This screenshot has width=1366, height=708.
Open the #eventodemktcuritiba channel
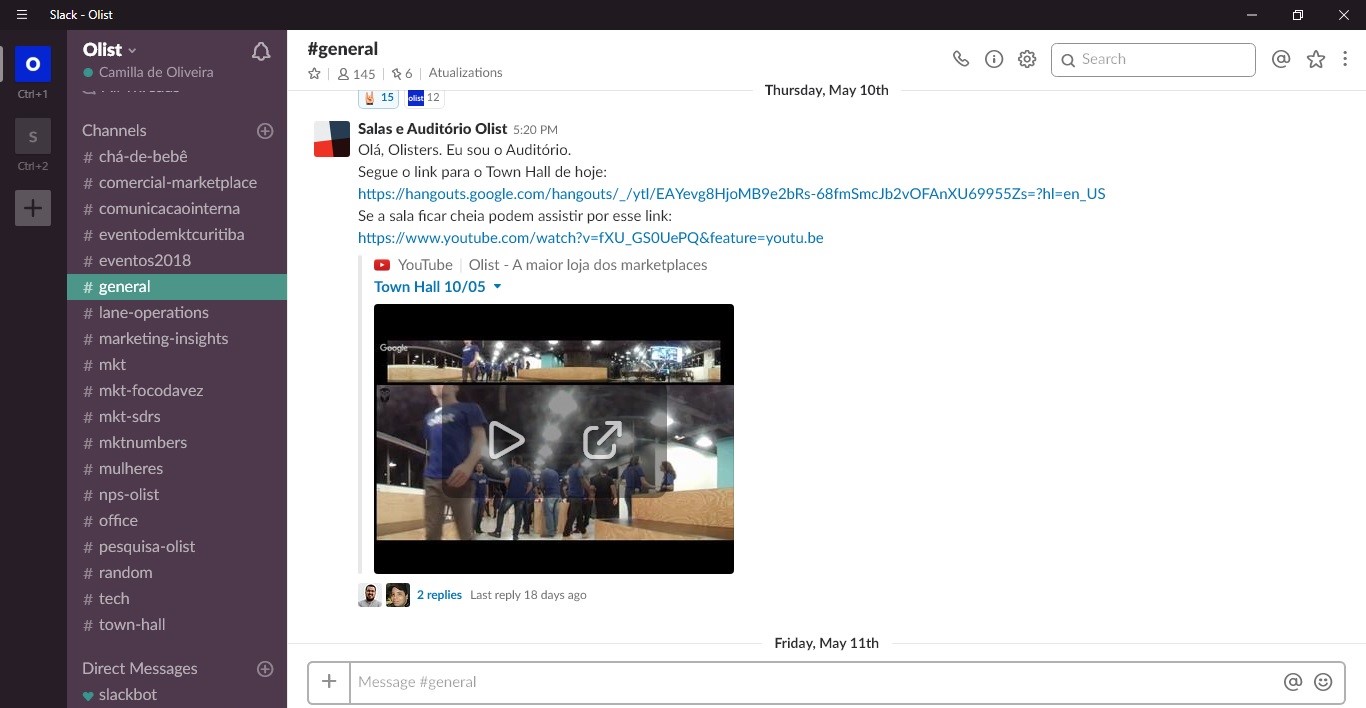click(x=177, y=235)
